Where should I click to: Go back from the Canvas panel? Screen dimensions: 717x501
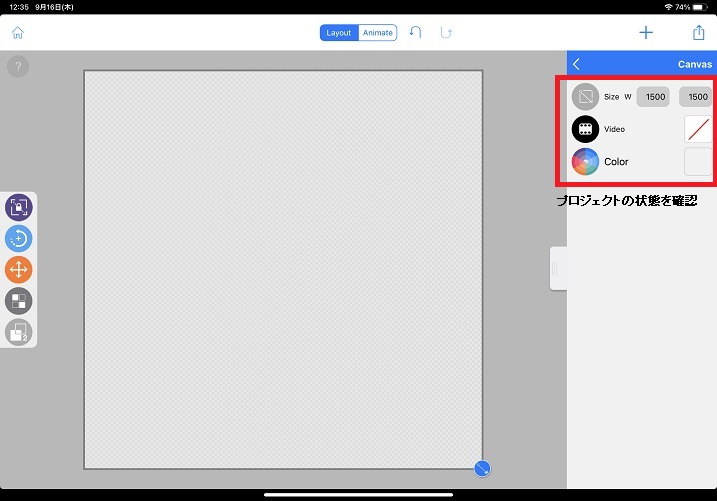(577, 64)
